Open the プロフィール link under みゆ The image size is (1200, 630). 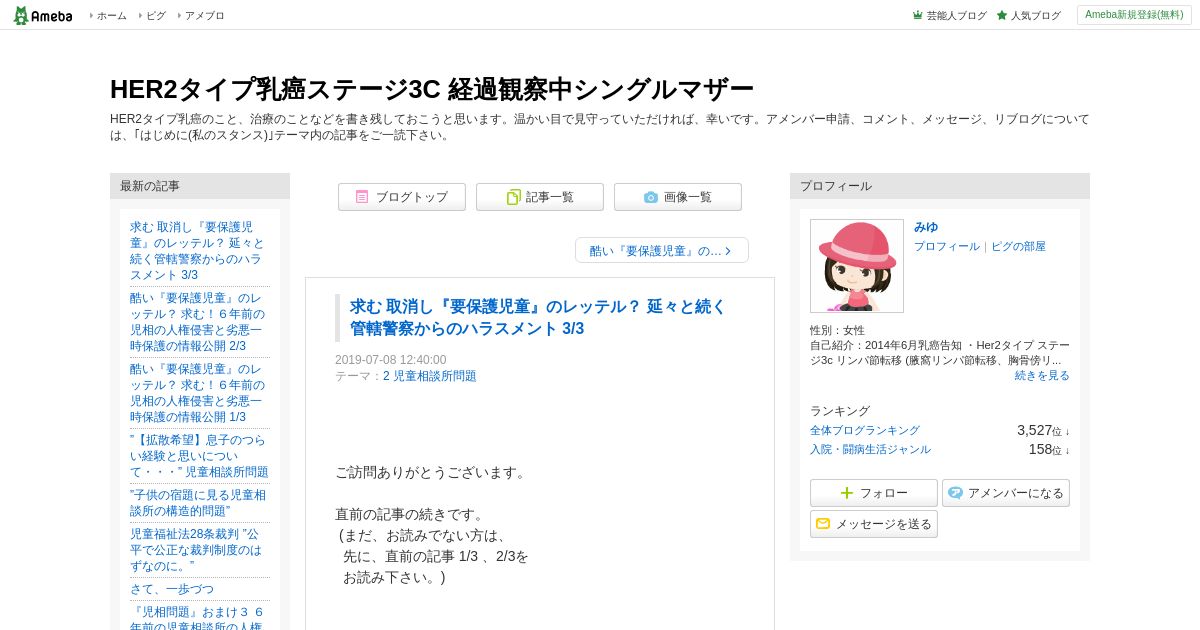tap(947, 246)
